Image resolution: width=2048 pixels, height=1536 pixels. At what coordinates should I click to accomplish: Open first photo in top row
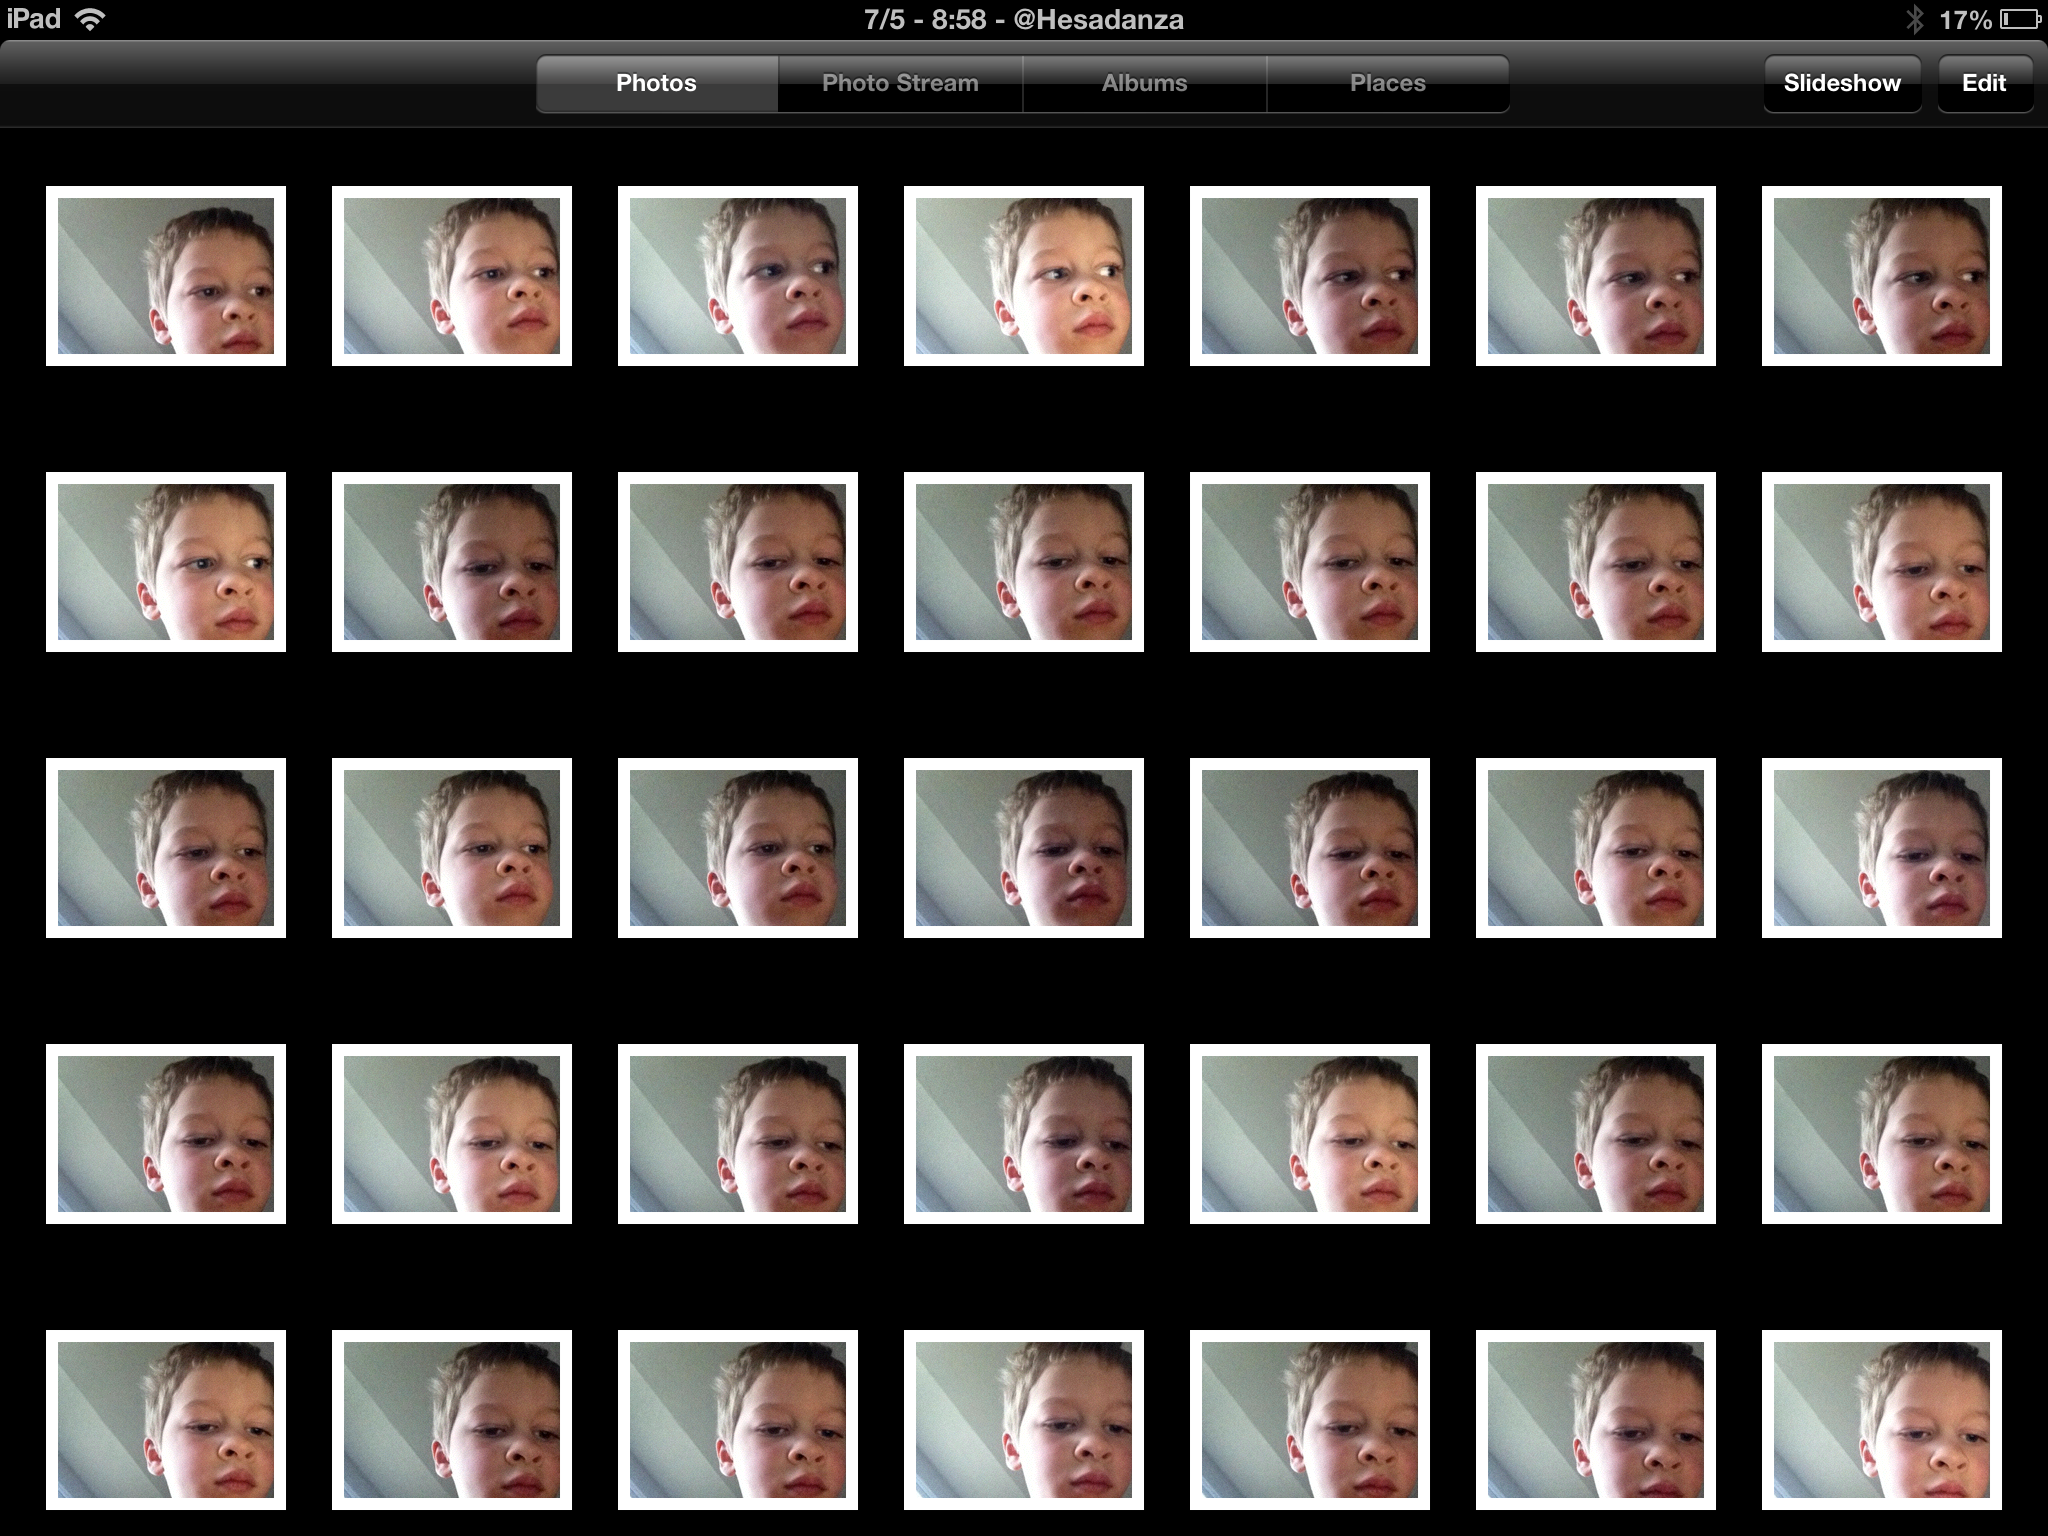coord(166,276)
